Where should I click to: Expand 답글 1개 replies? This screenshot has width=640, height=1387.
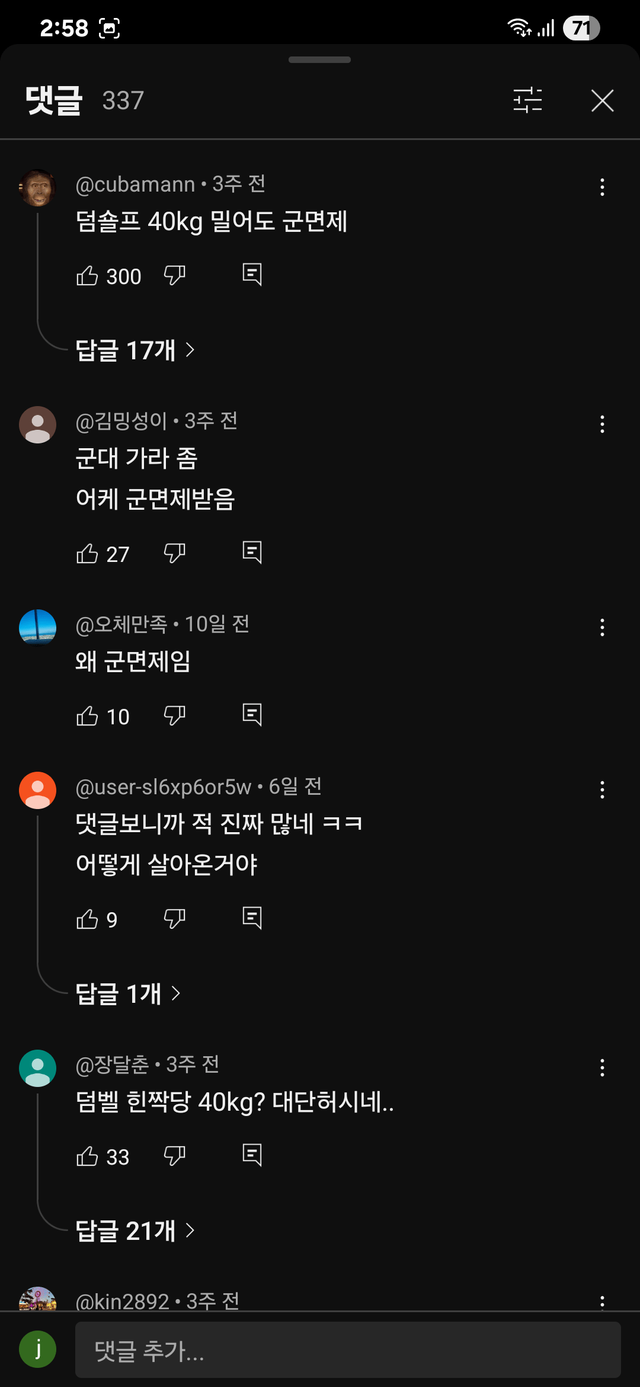point(128,993)
